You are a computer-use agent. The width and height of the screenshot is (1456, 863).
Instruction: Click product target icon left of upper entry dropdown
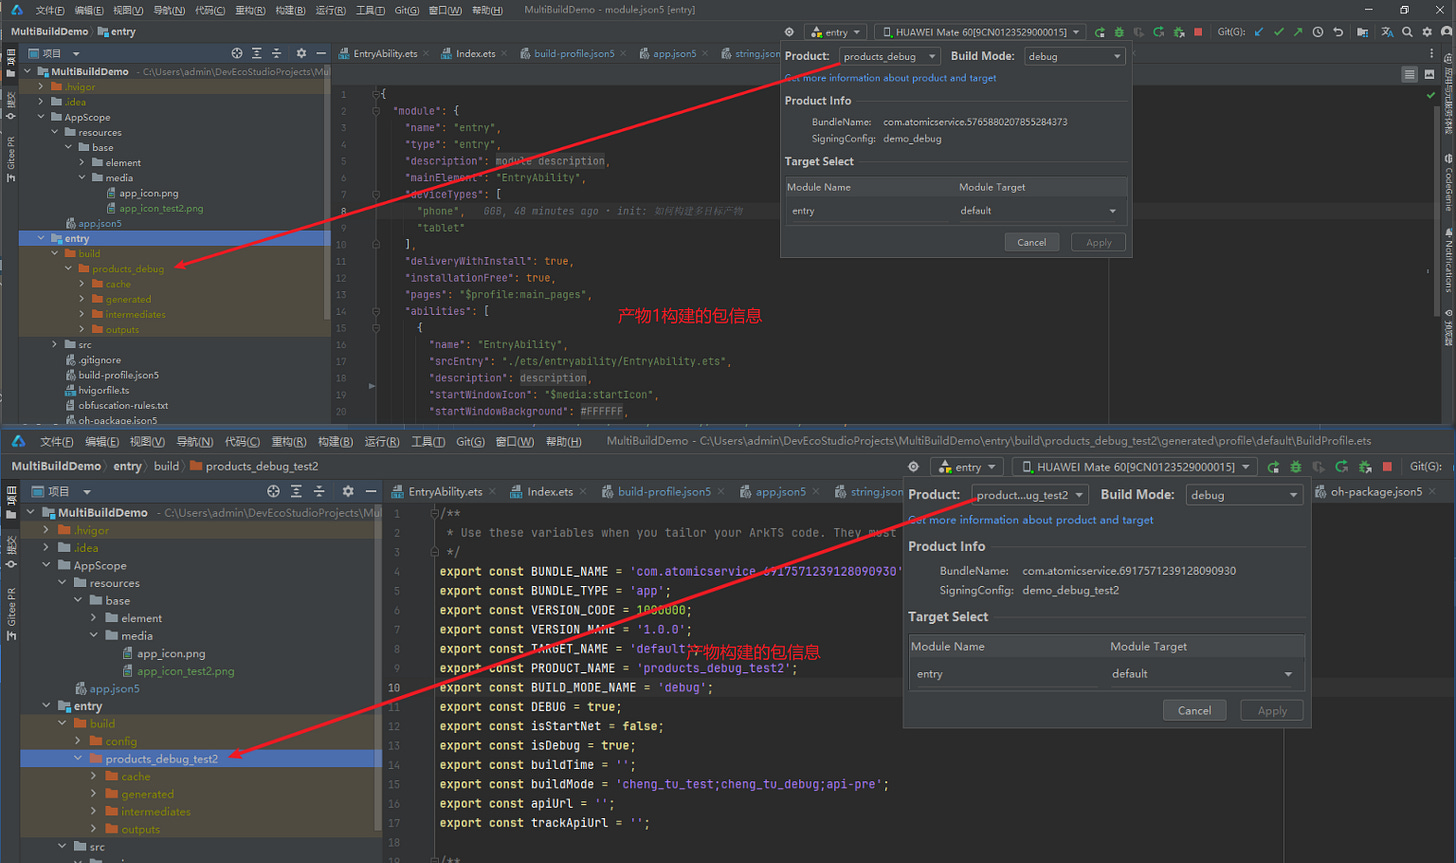[789, 32]
